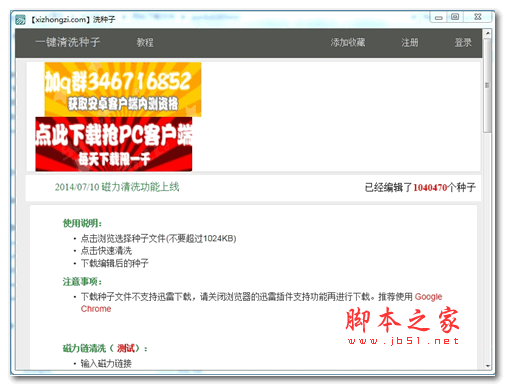Click the app icon in the title bar

20,20
